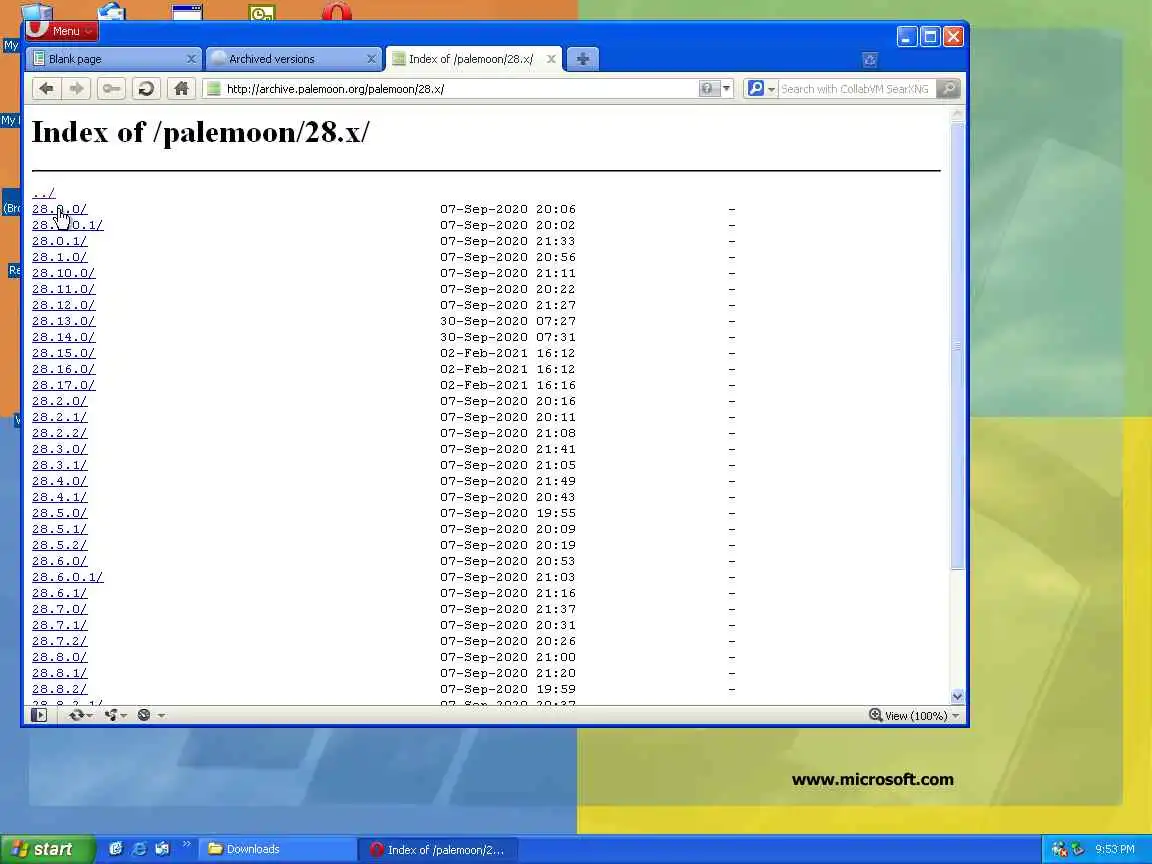1152x864 pixels.
Task: Click the scrollbar down arrow
Action: [x=957, y=696]
